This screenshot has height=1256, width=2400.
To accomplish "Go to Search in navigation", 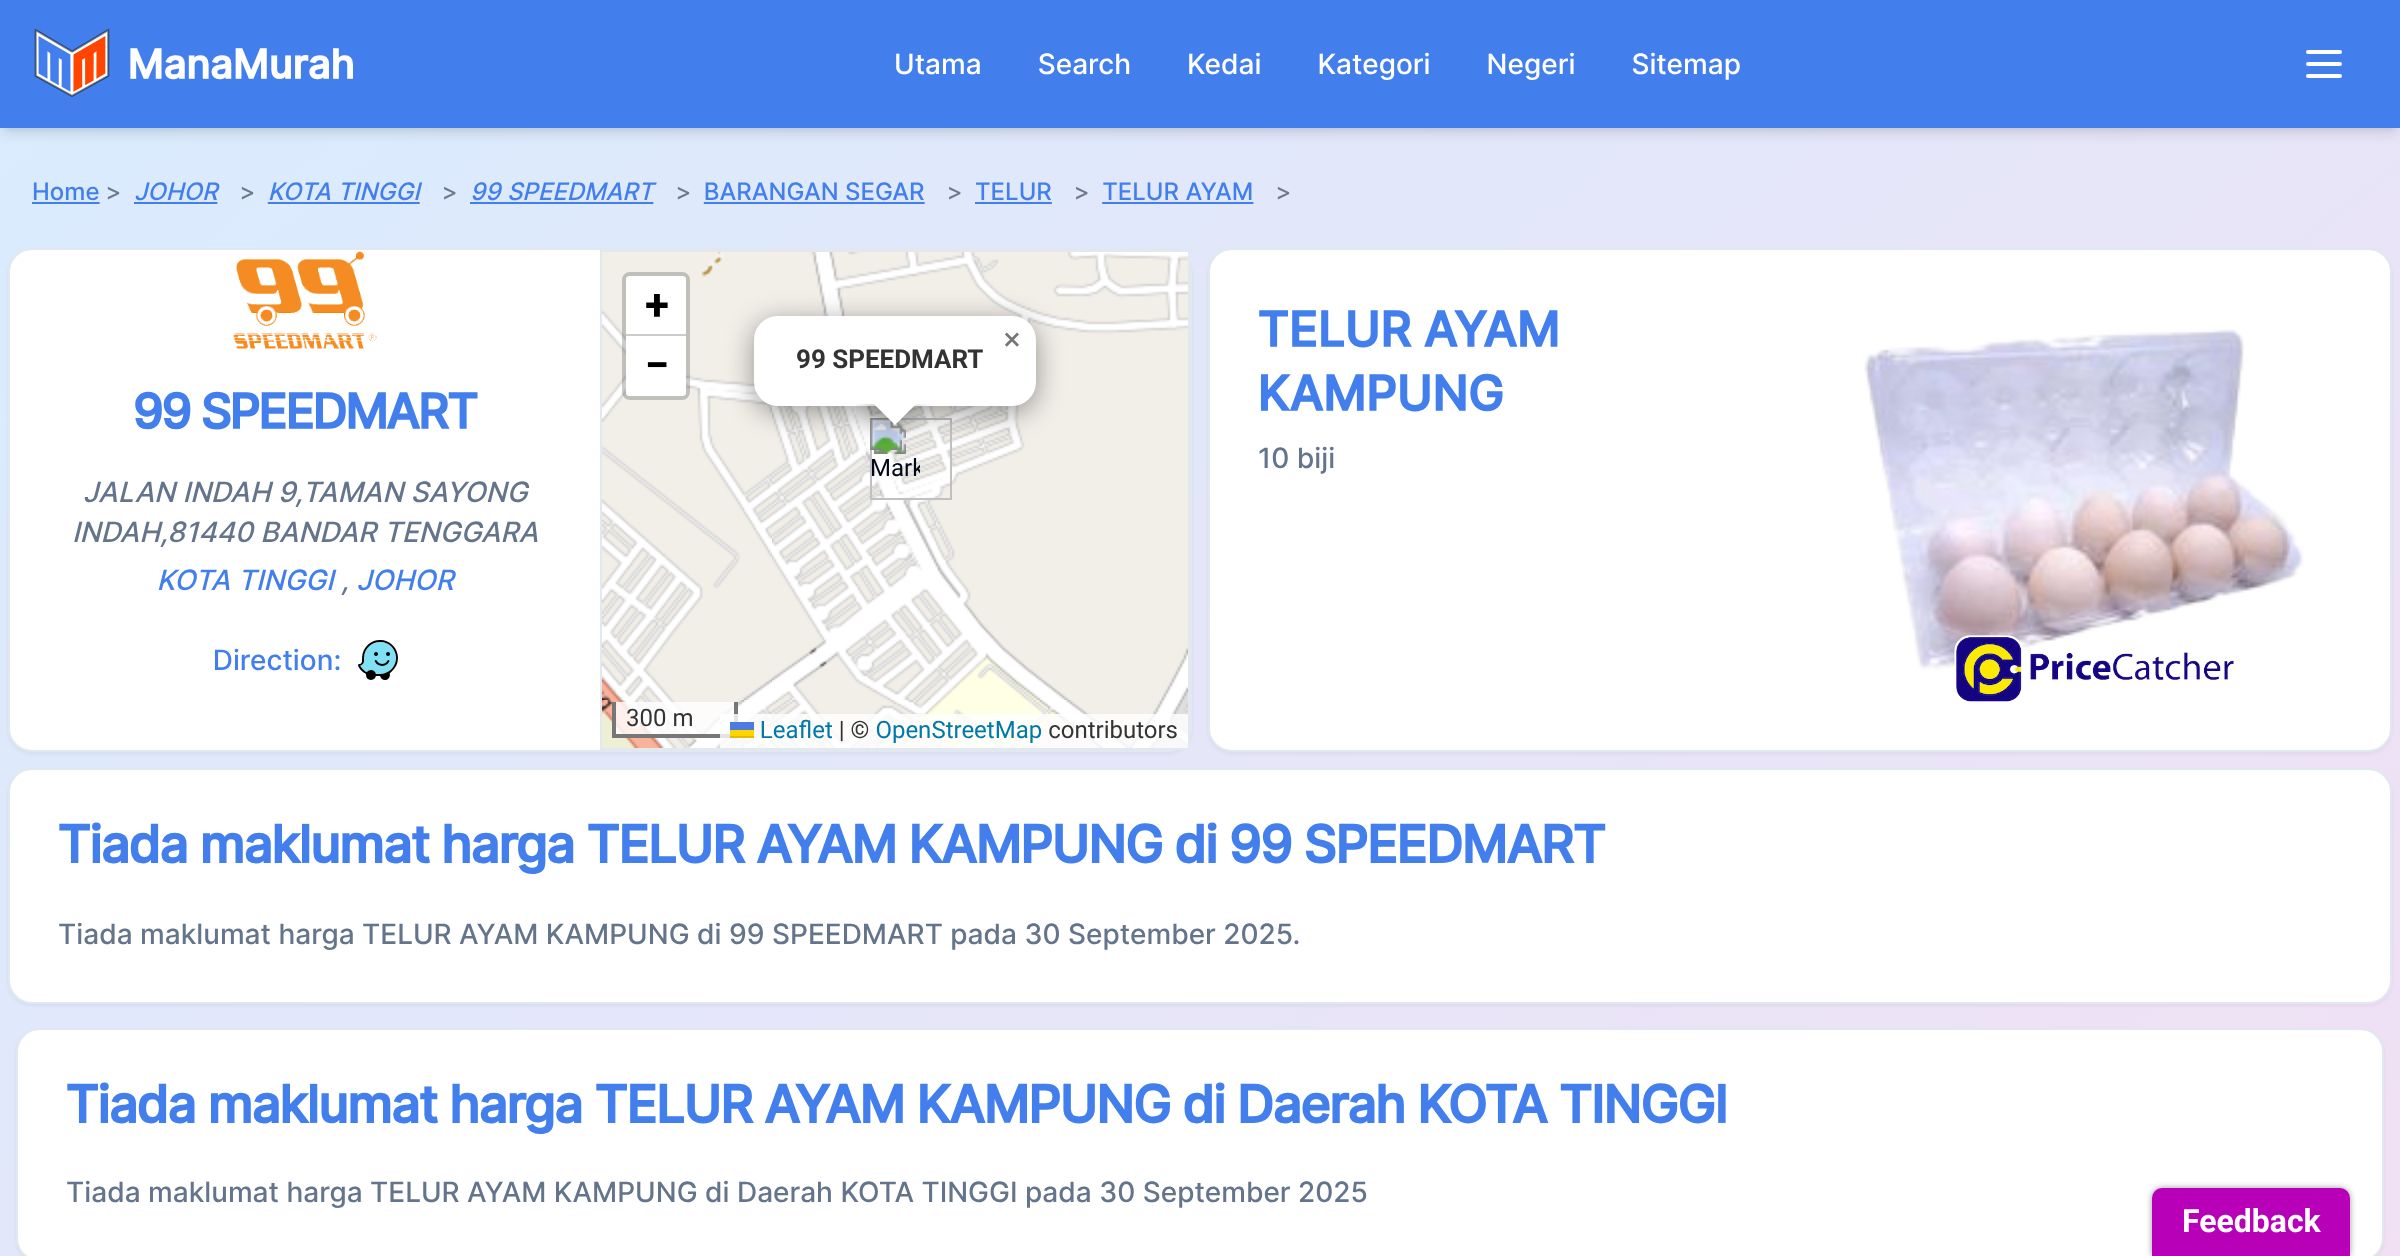I will point(1083,64).
